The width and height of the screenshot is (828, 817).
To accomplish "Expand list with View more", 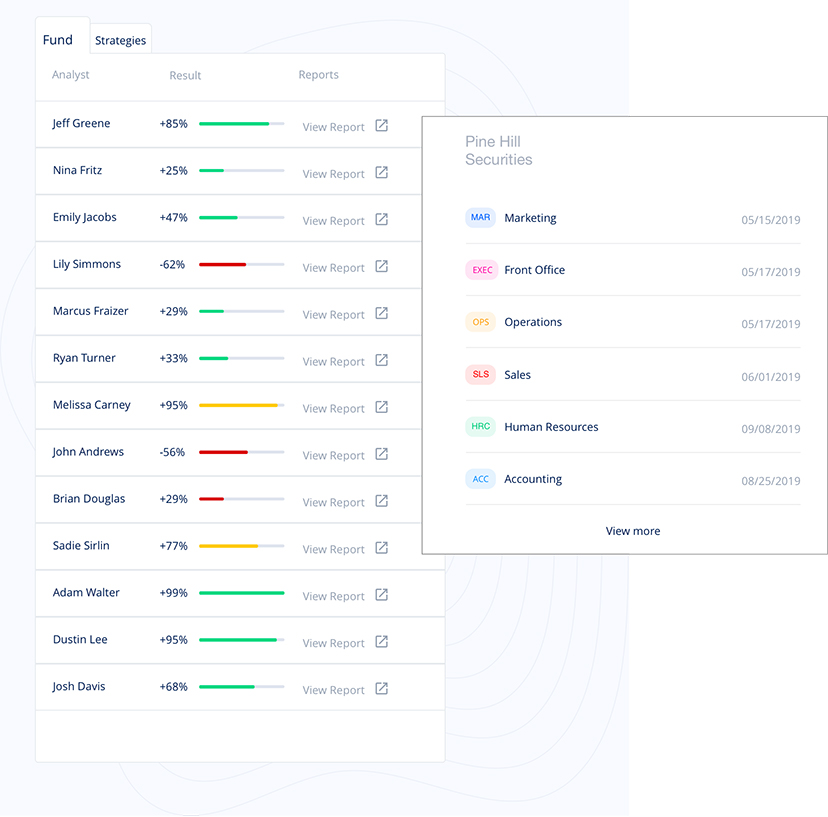I will coord(632,531).
